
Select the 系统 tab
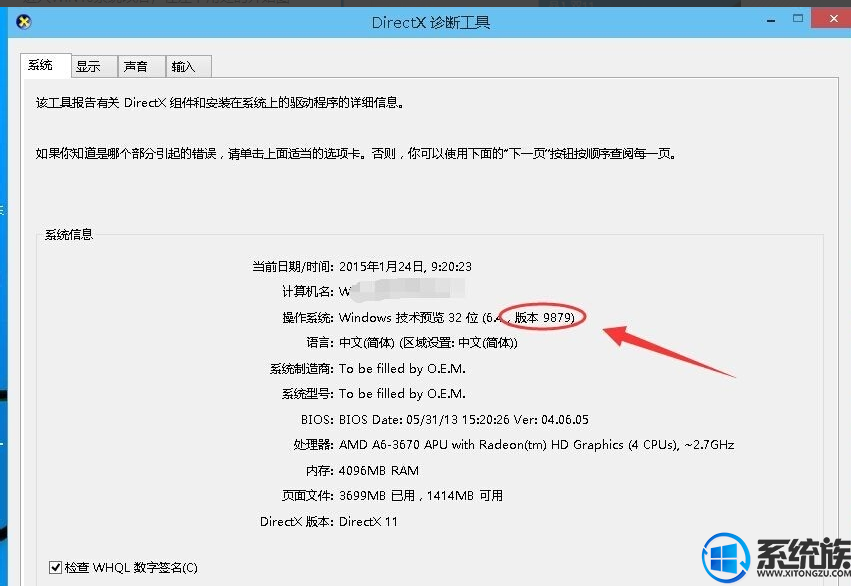tap(46, 66)
